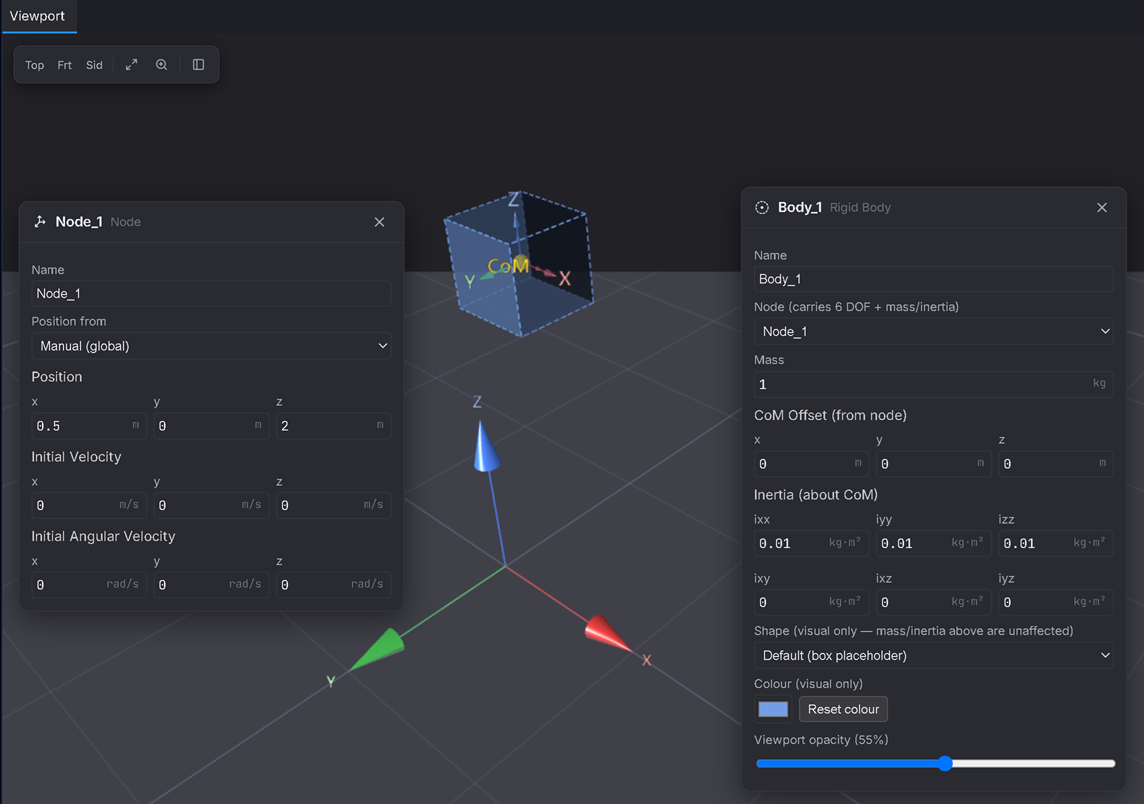Image resolution: width=1144 pixels, height=804 pixels.
Task: Open the Position from dropdown
Action: click(211, 346)
